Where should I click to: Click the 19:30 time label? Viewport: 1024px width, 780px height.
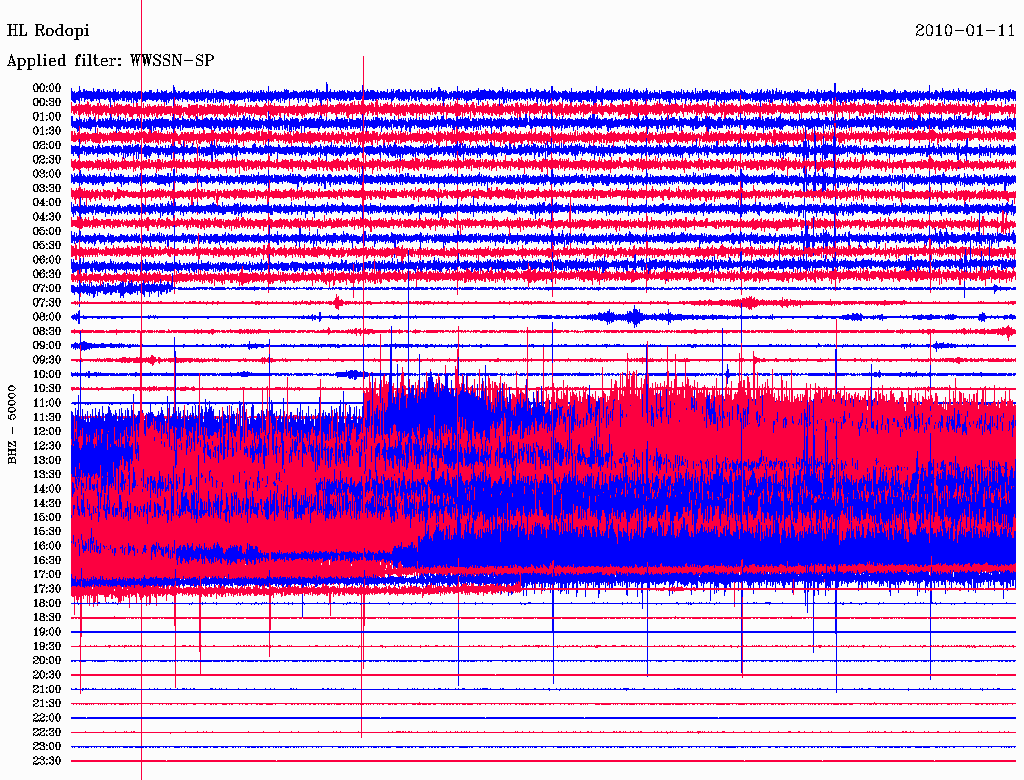pyautogui.click(x=47, y=646)
